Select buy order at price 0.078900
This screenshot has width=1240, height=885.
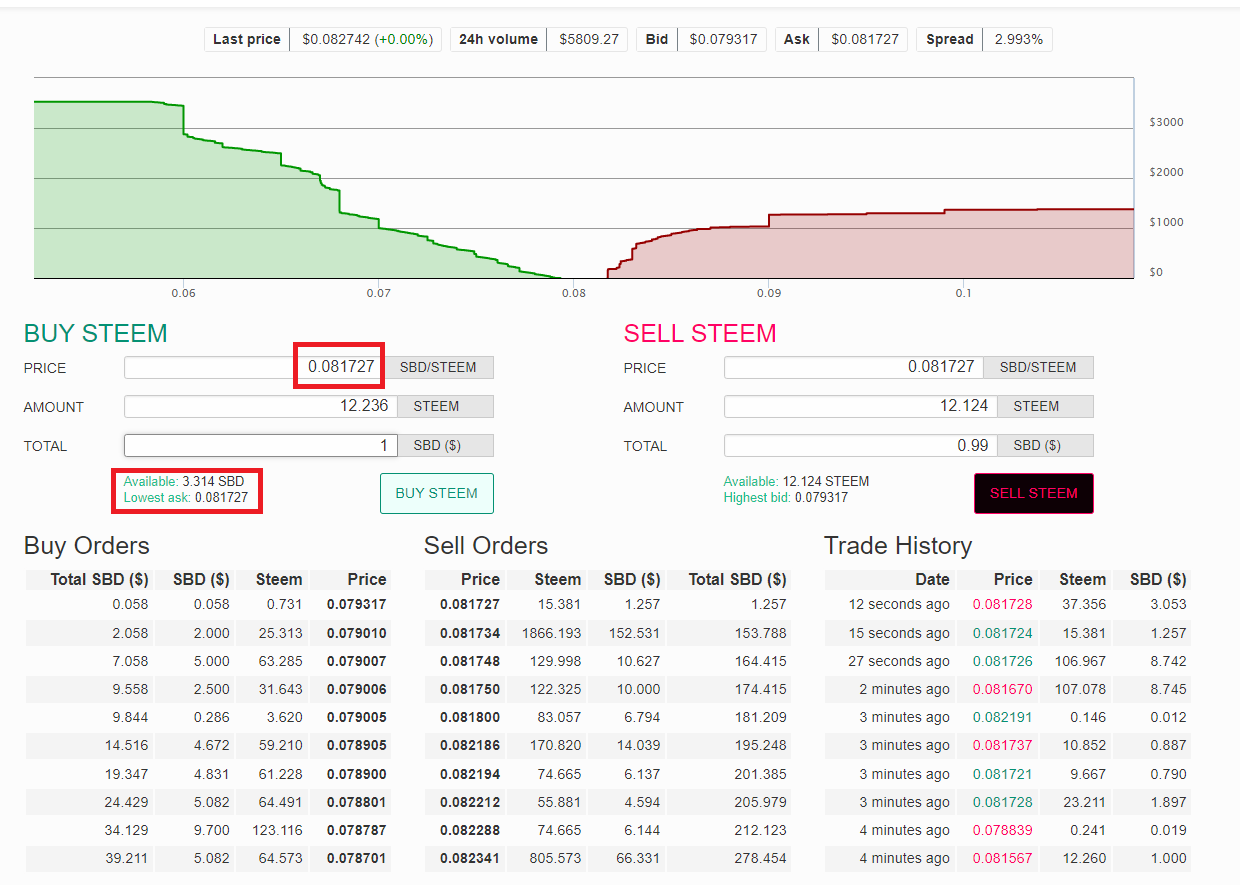(x=206, y=774)
